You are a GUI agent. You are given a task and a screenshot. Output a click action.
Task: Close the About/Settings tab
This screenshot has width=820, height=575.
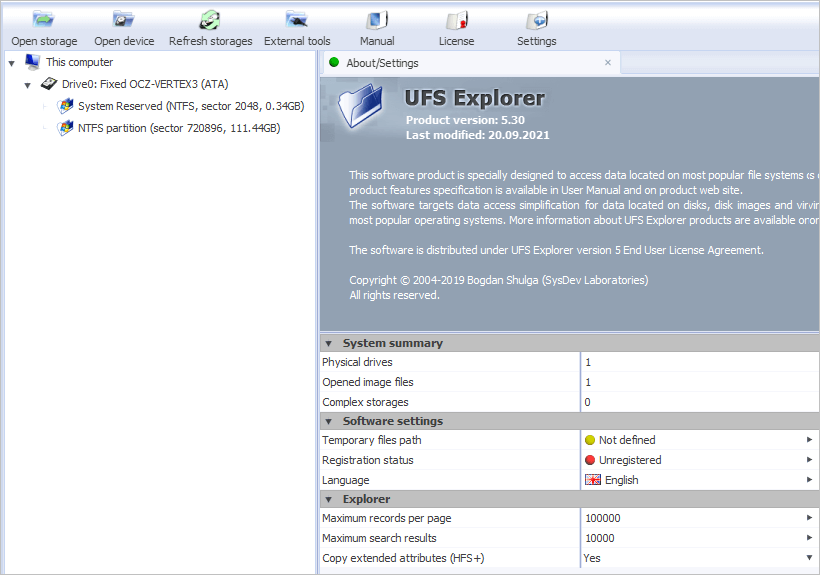pyautogui.click(x=608, y=63)
